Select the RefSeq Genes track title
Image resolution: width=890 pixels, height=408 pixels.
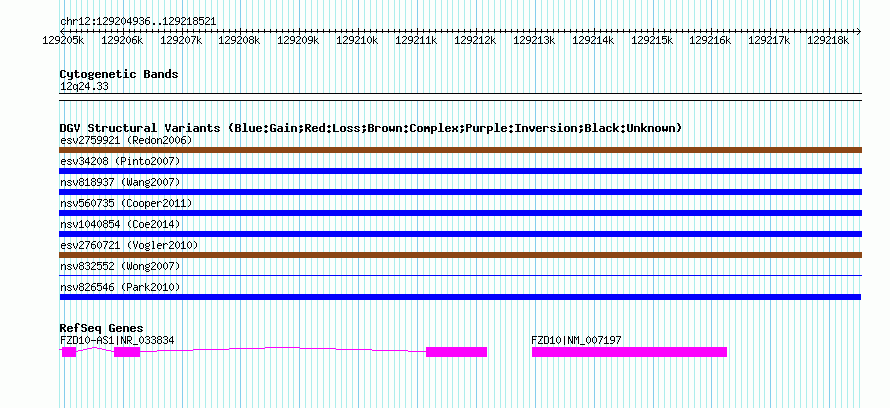click(x=101, y=329)
